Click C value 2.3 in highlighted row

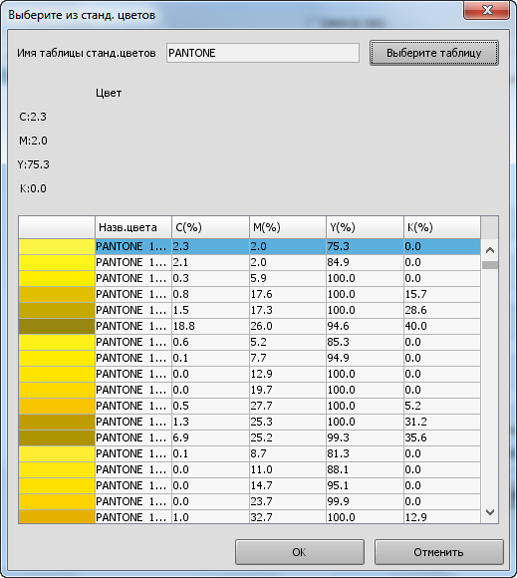(x=210, y=246)
